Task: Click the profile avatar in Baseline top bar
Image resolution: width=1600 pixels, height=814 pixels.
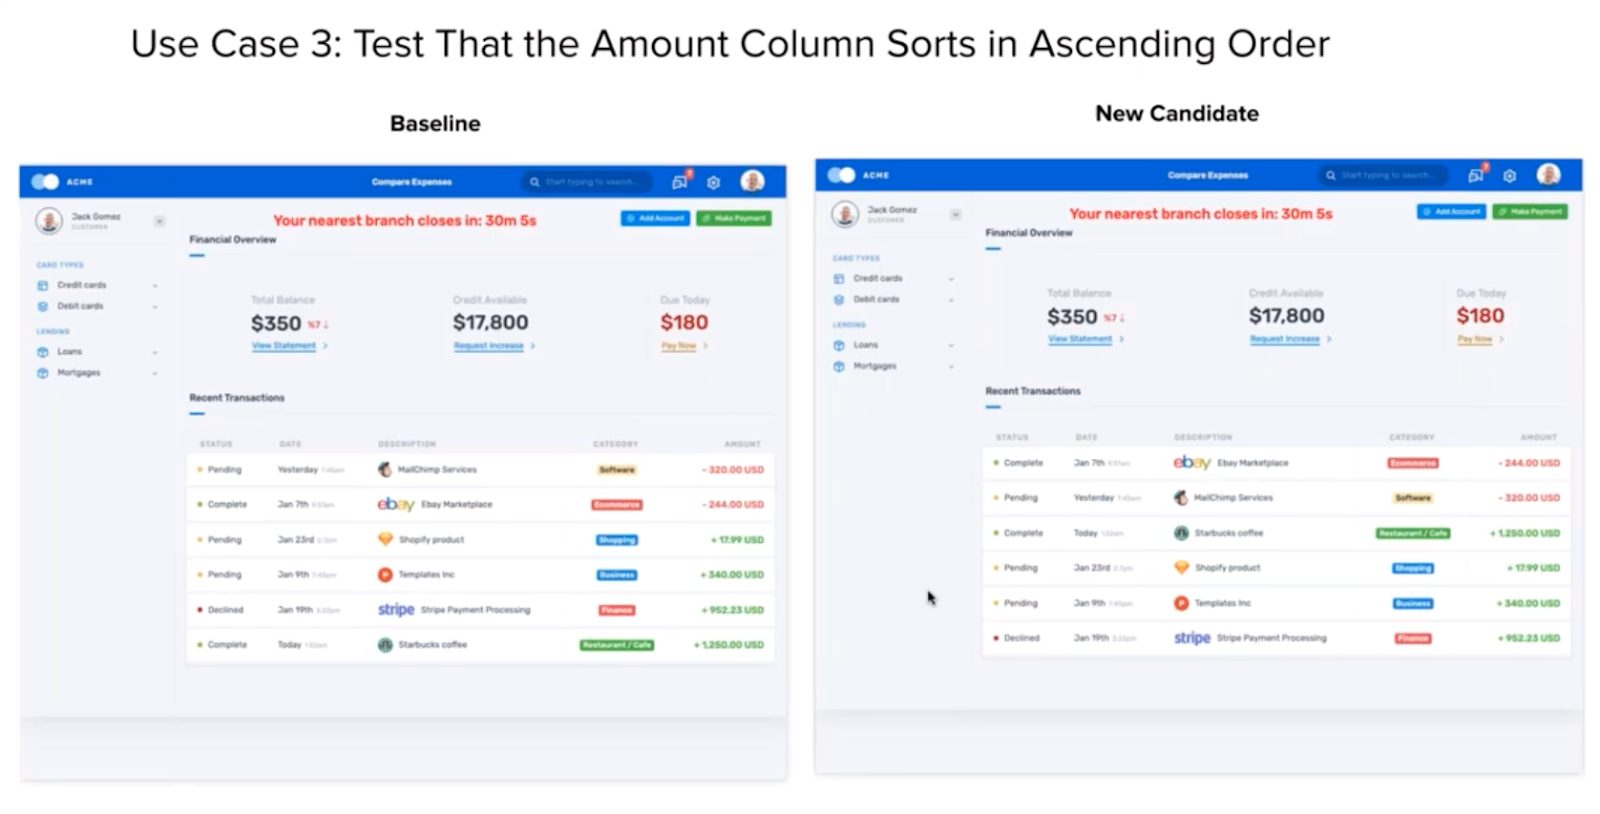Action: [752, 181]
